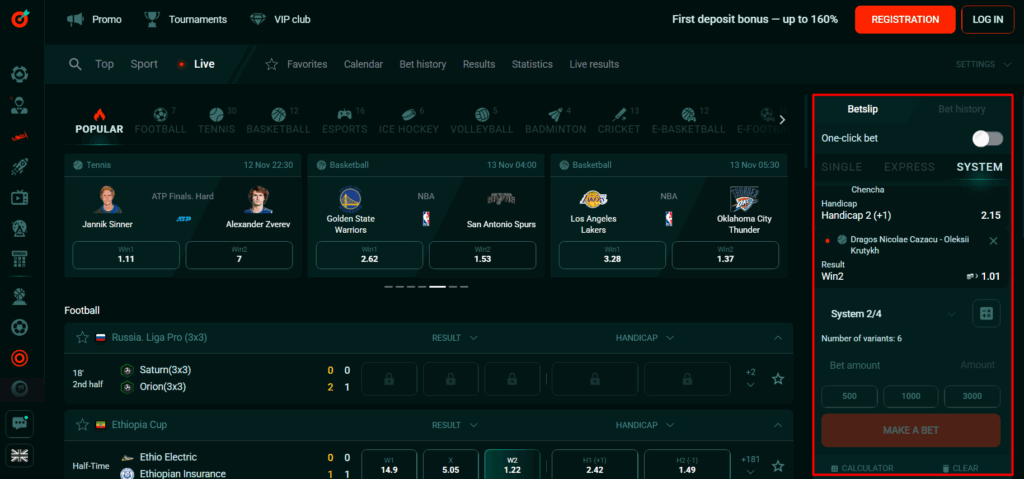Select the TENNIS sport category

(x=217, y=120)
